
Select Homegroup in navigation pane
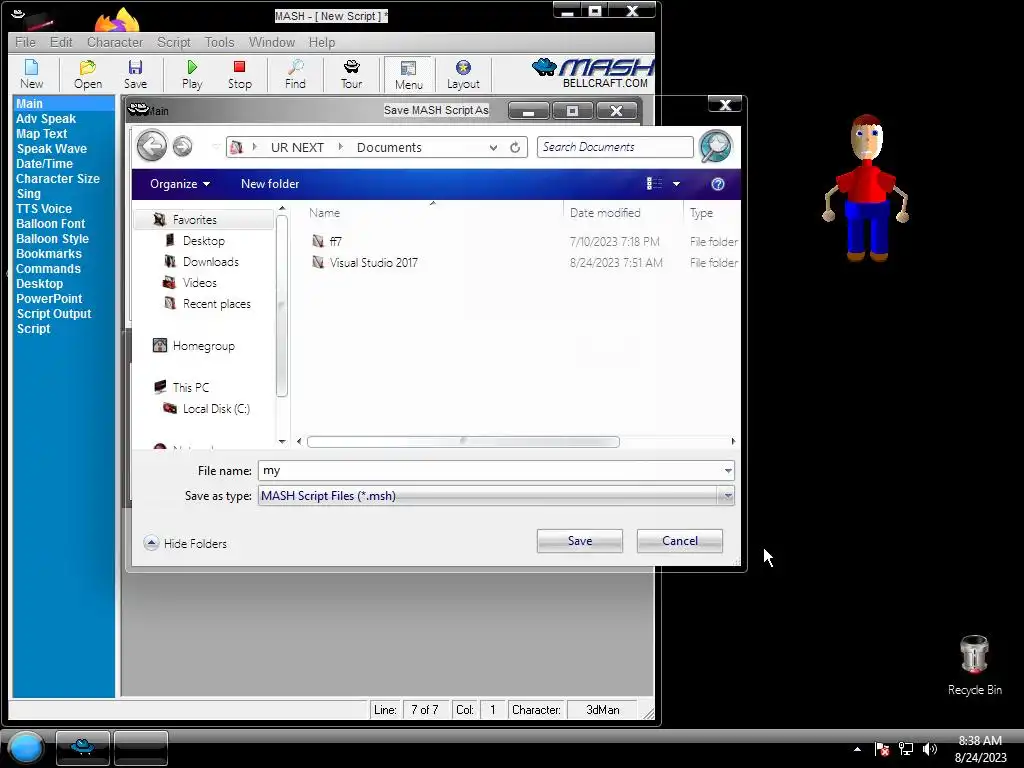point(203,346)
